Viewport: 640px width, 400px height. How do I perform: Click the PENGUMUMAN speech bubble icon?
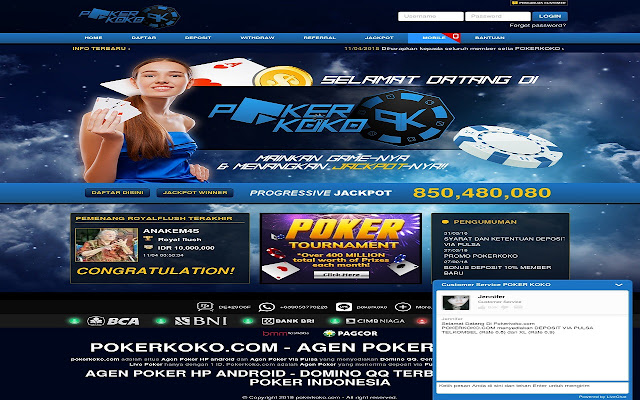pos(445,222)
